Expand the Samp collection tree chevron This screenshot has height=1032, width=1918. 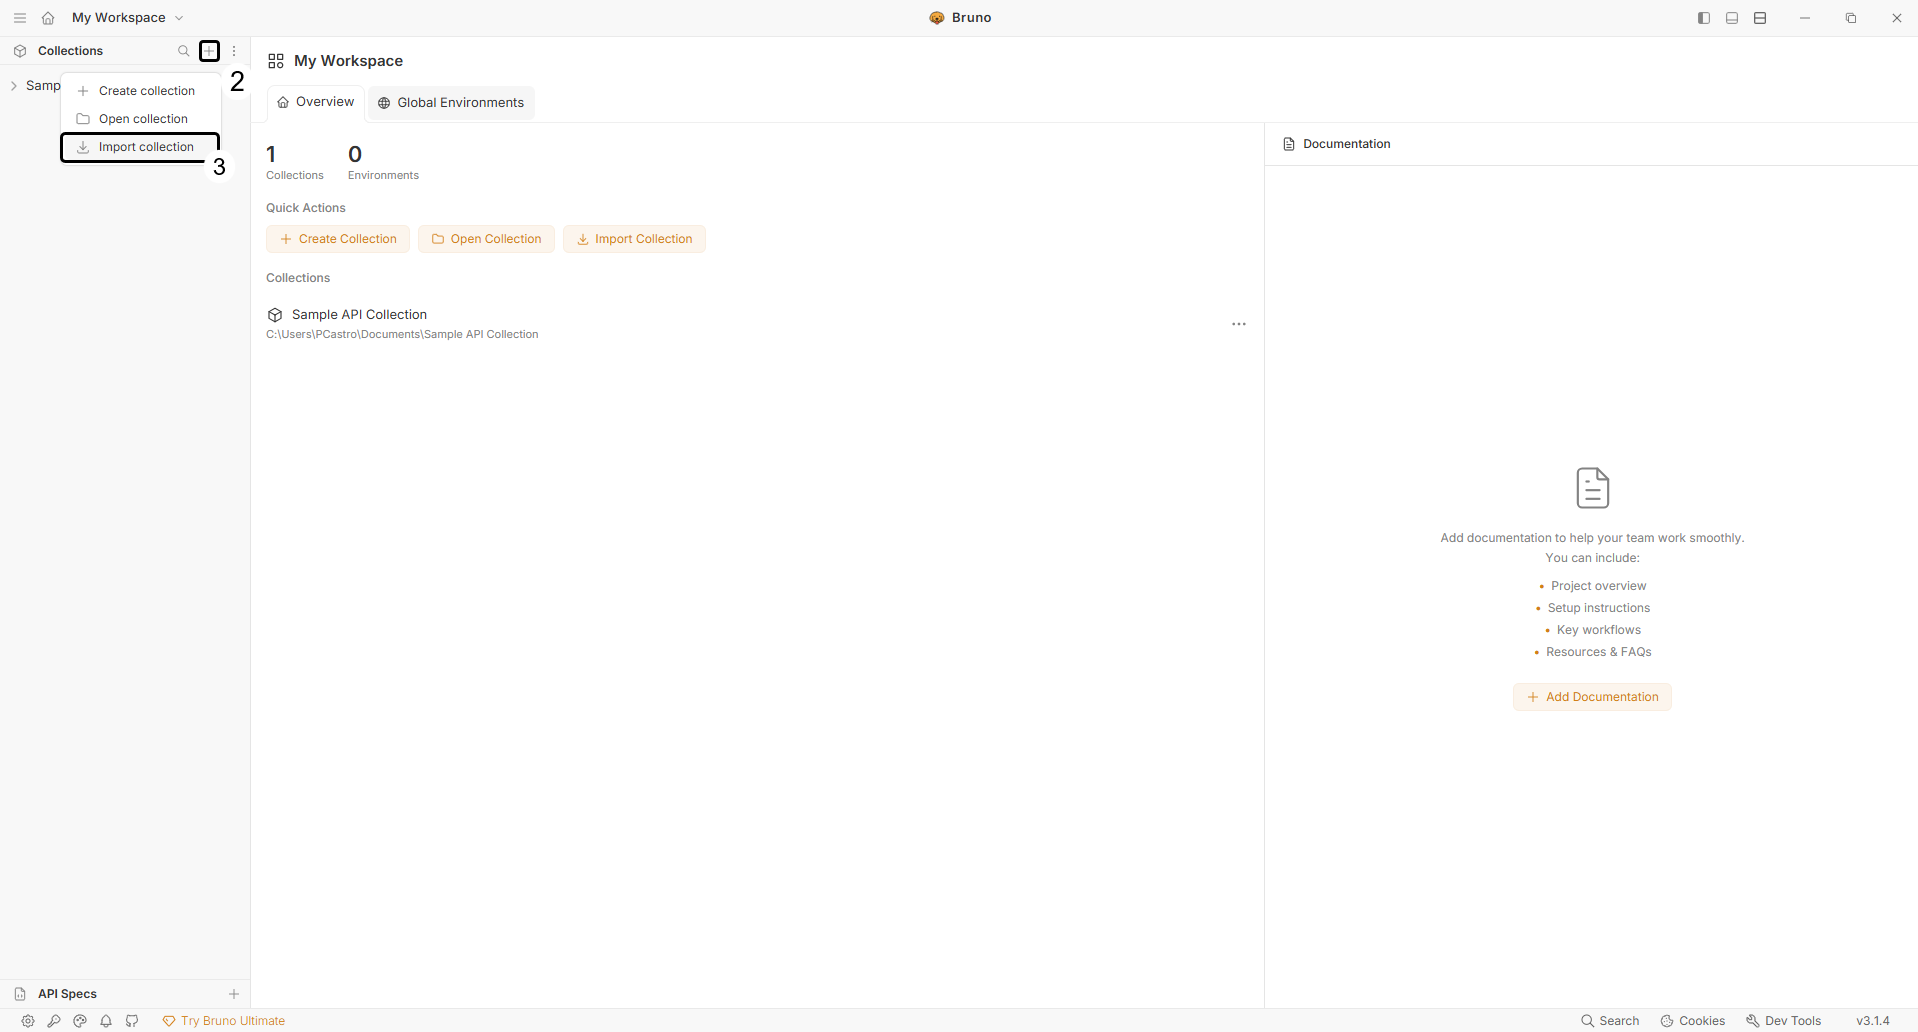pyautogui.click(x=14, y=86)
